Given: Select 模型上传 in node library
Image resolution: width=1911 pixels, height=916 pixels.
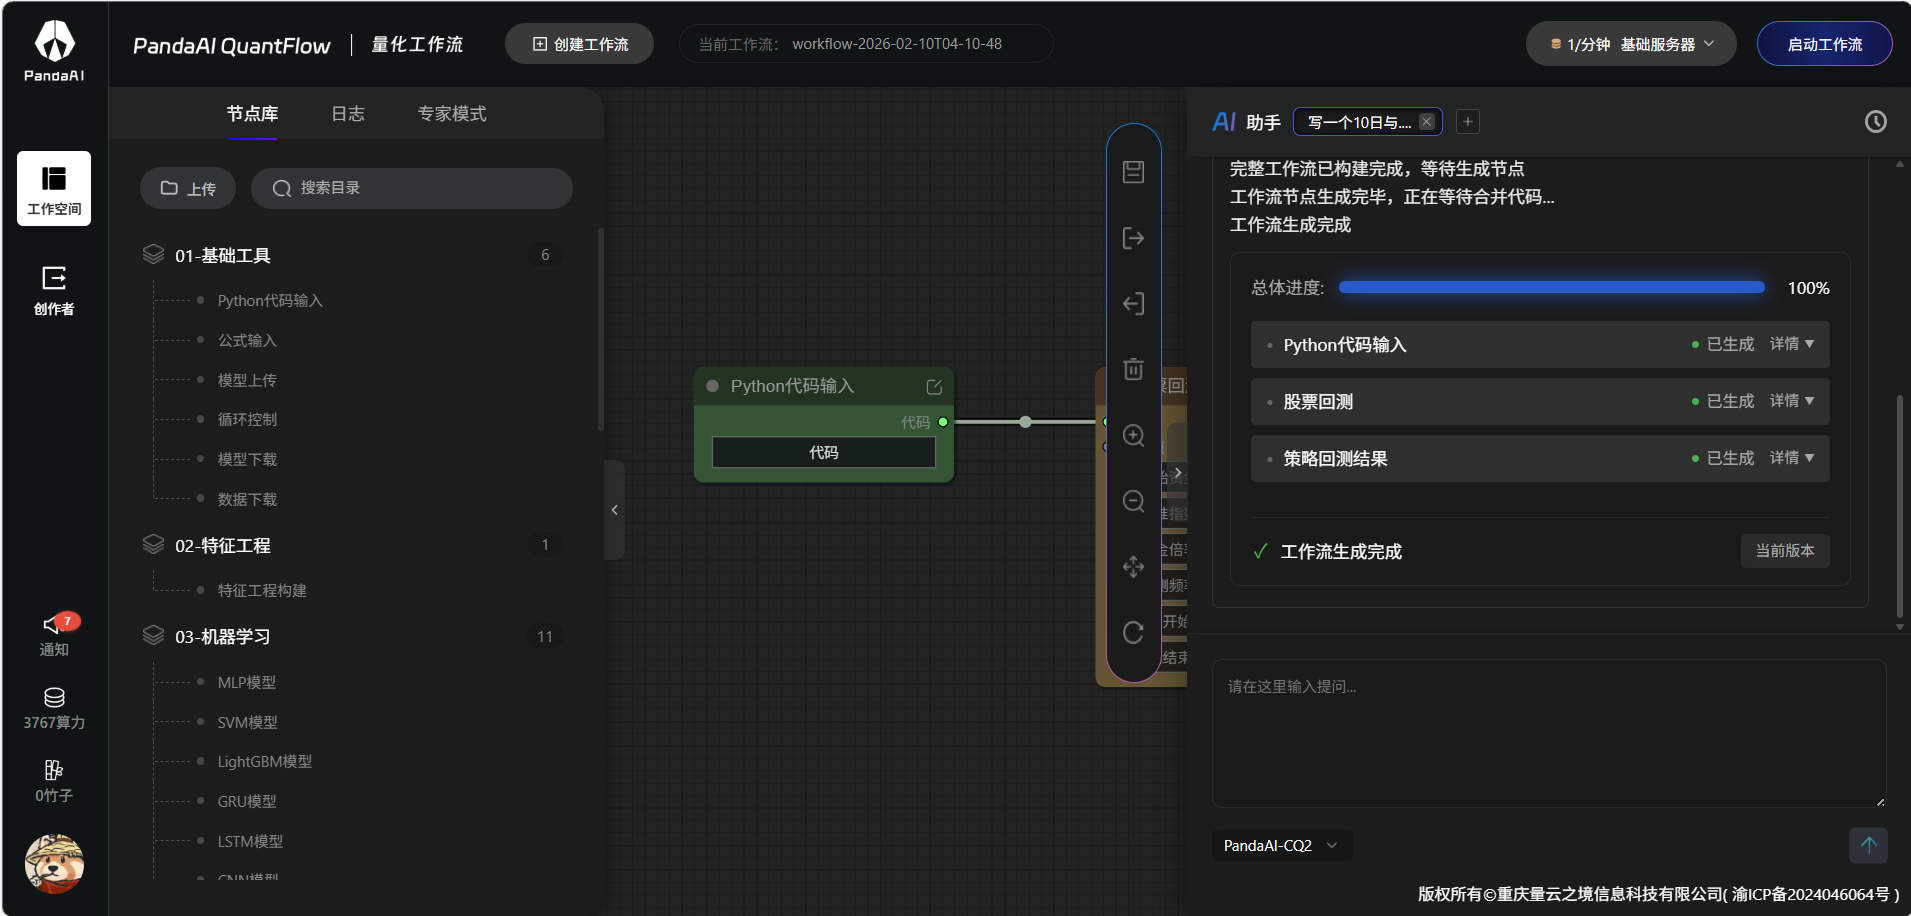Looking at the screenshot, I should [247, 380].
